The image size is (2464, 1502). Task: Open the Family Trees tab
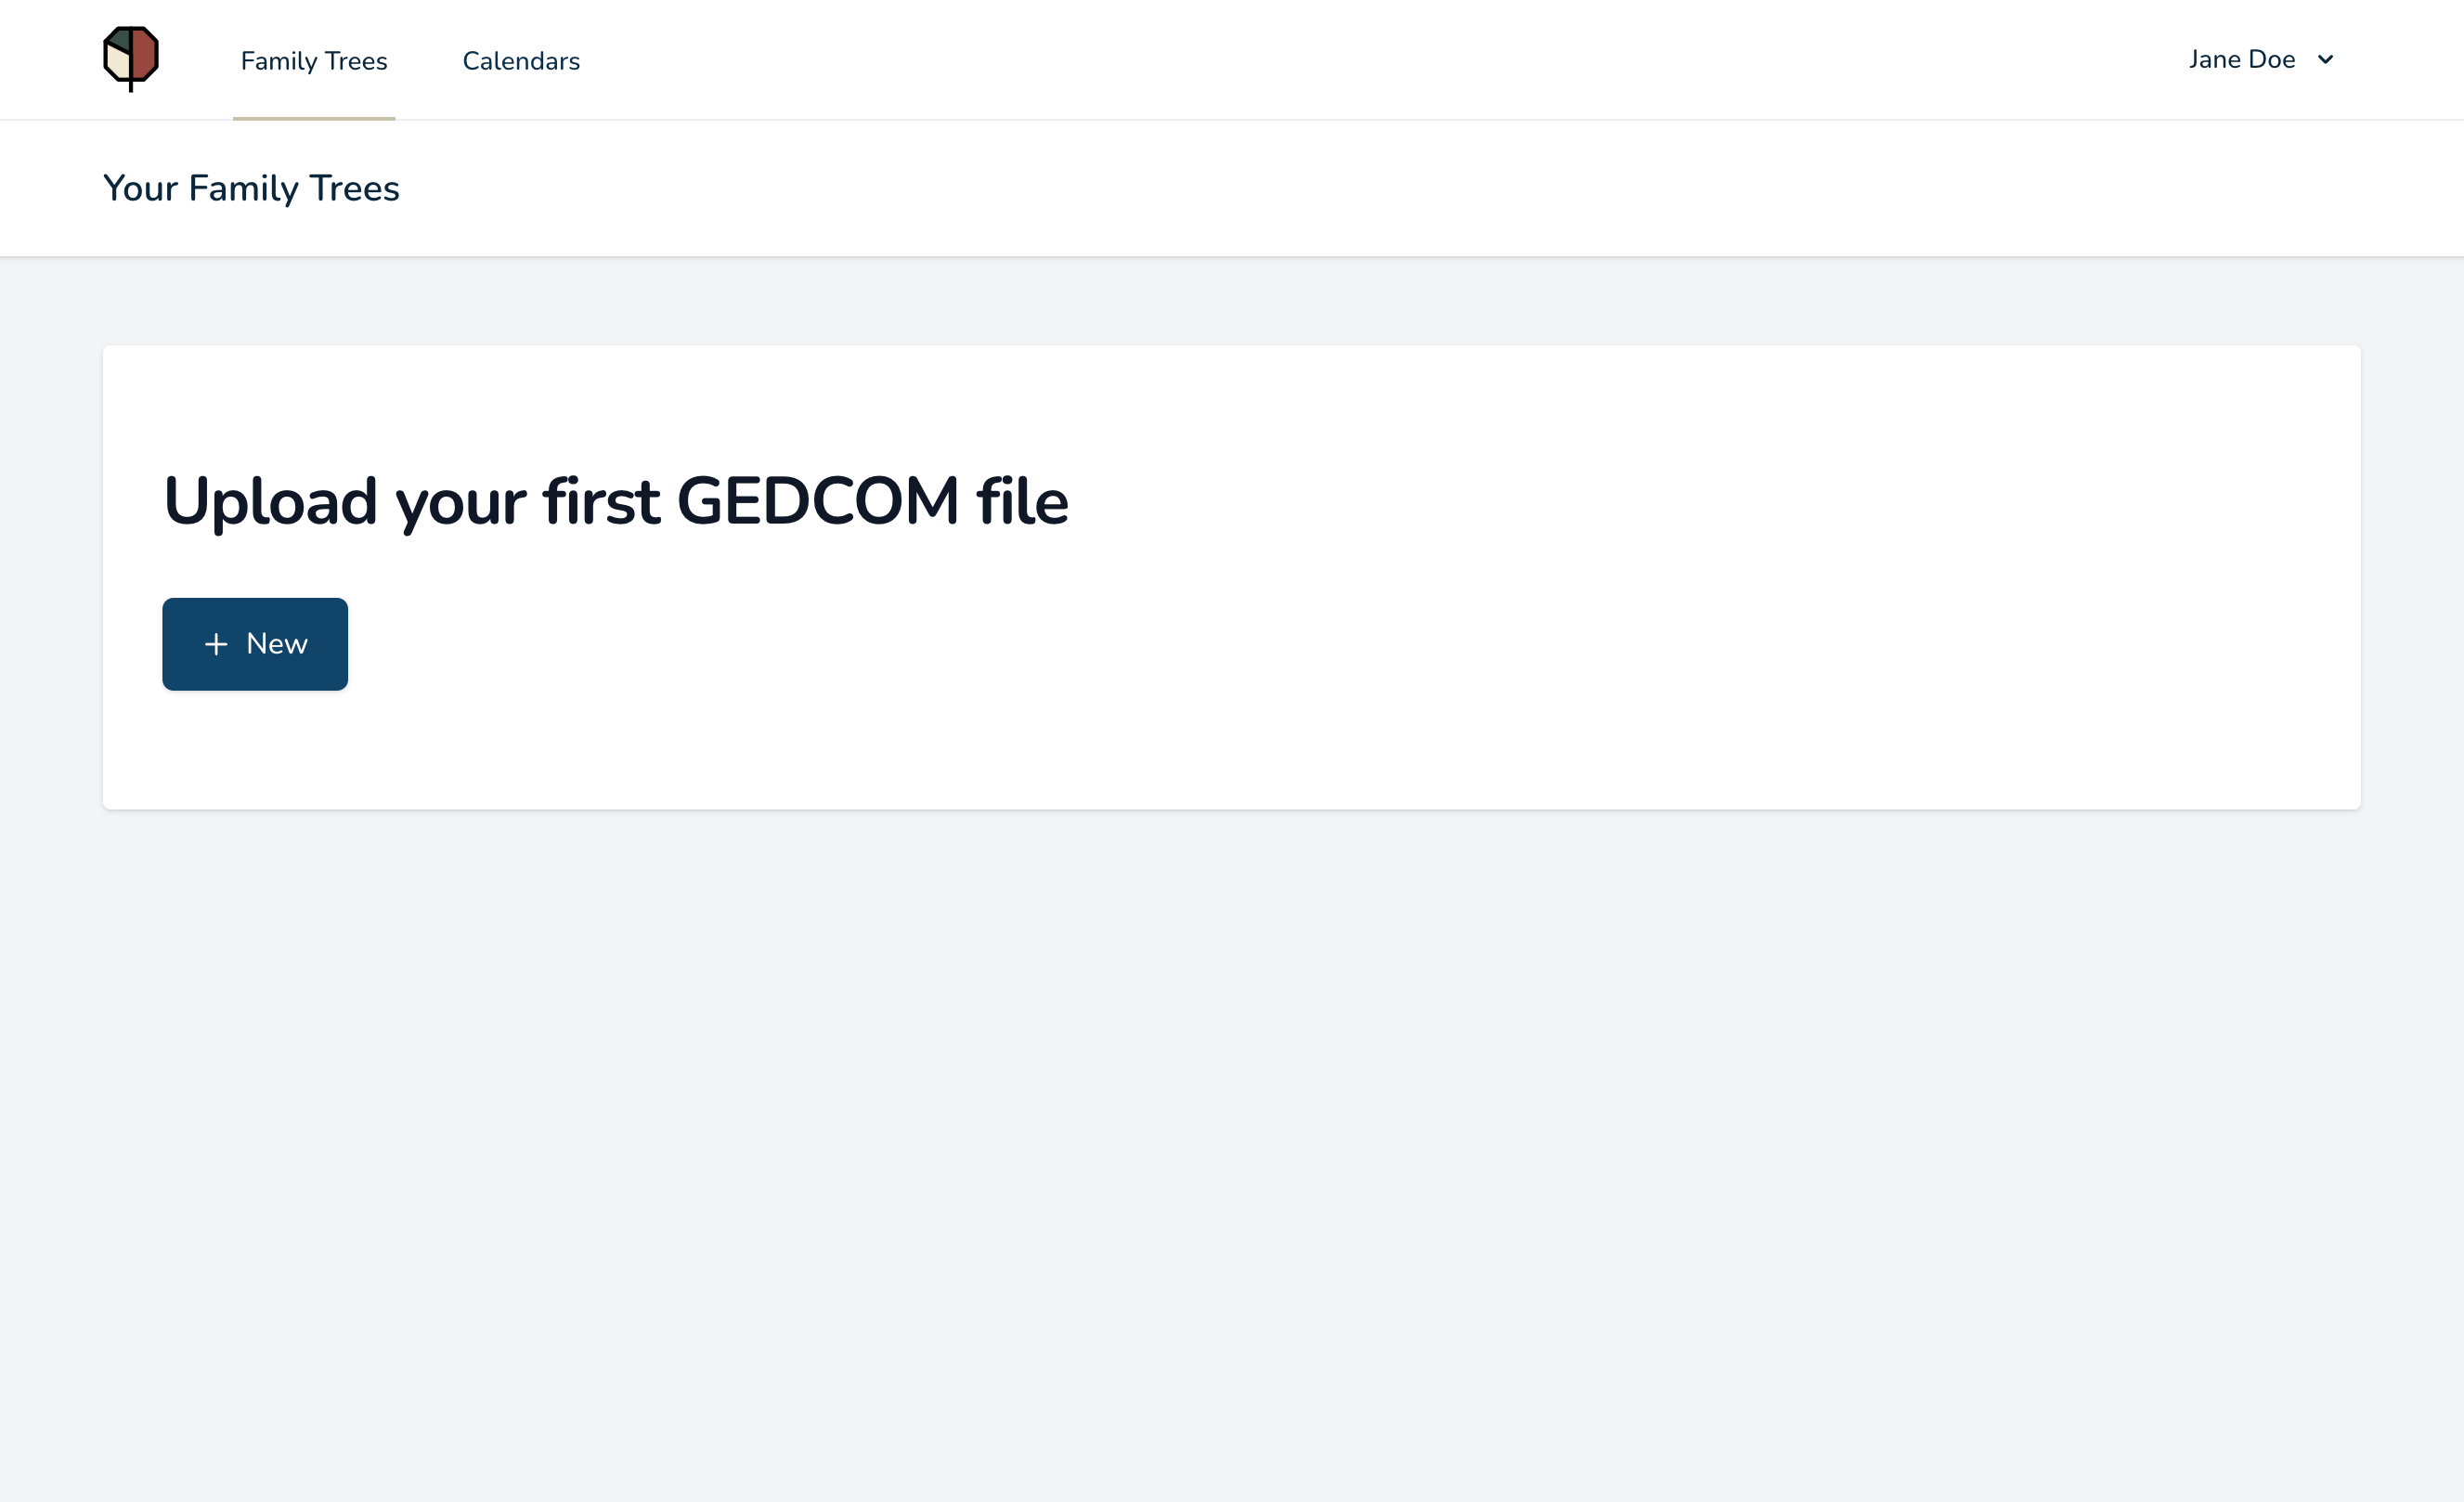click(x=314, y=61)
